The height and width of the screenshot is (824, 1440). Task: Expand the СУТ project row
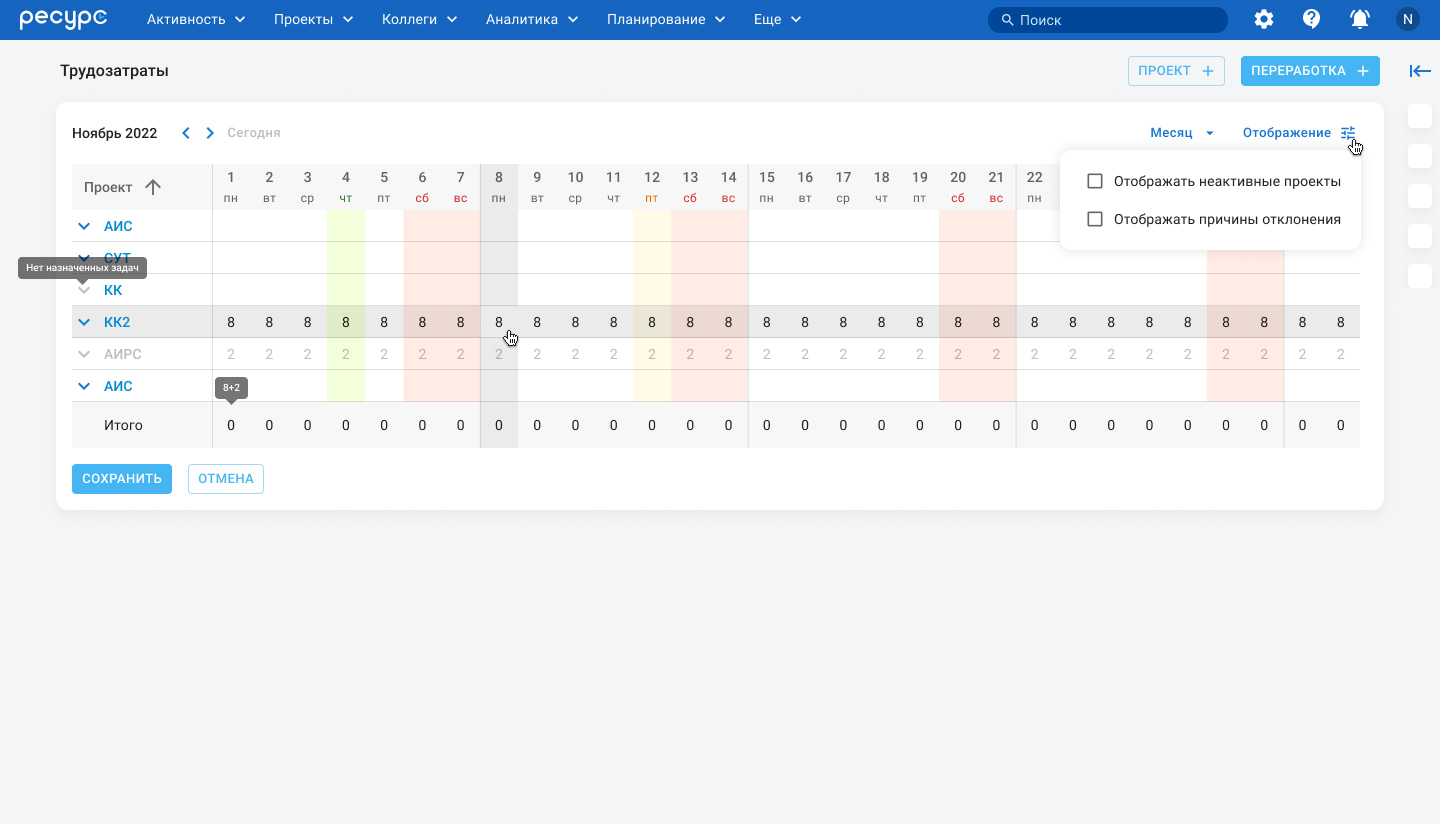[84, 258]
